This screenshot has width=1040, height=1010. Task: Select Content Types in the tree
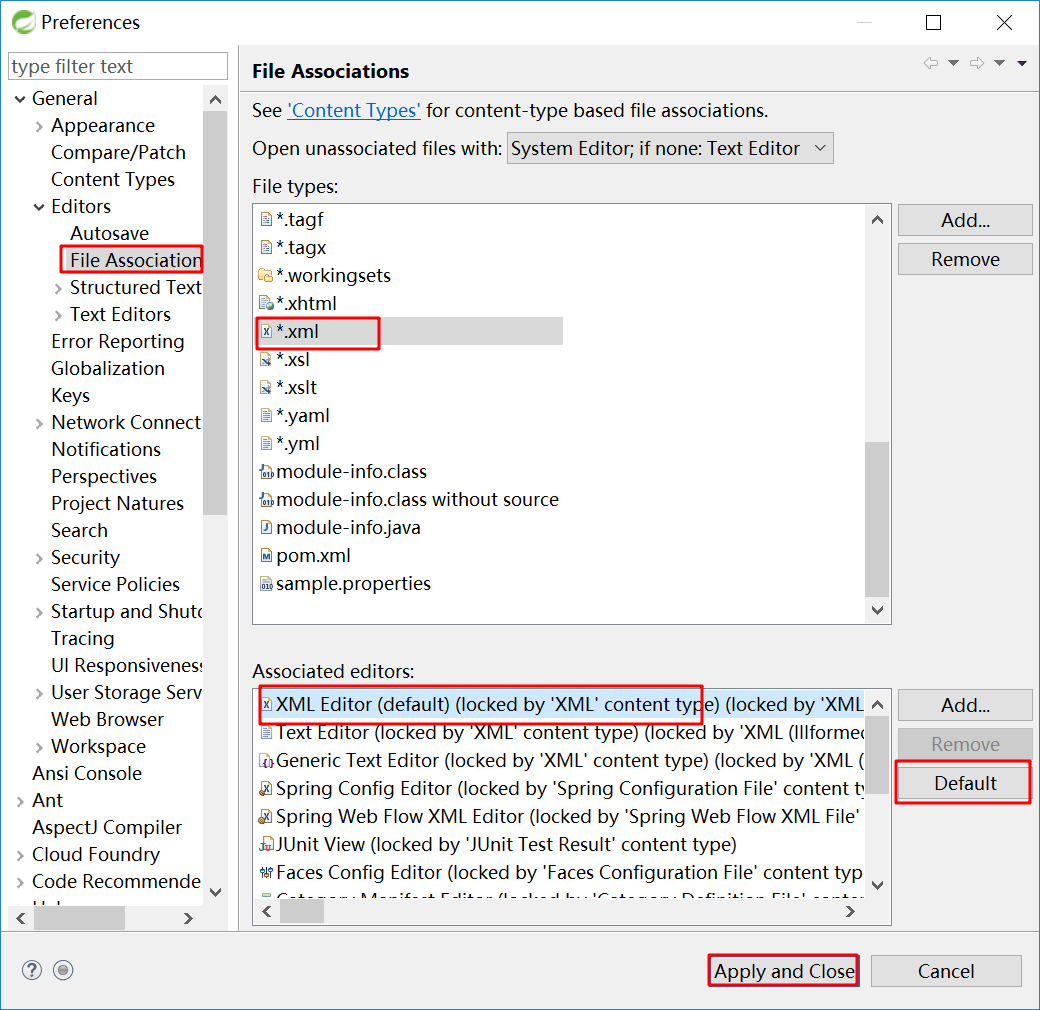(x=113, y=179)
